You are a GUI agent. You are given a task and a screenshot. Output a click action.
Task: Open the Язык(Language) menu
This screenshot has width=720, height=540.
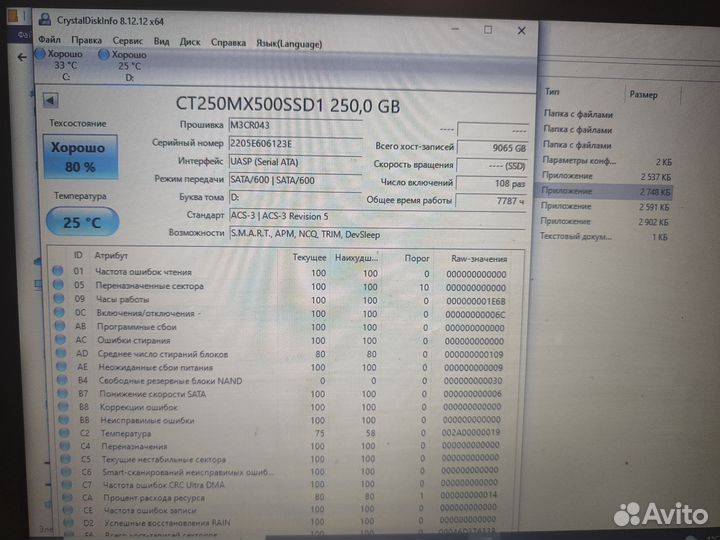coord(289,44)
